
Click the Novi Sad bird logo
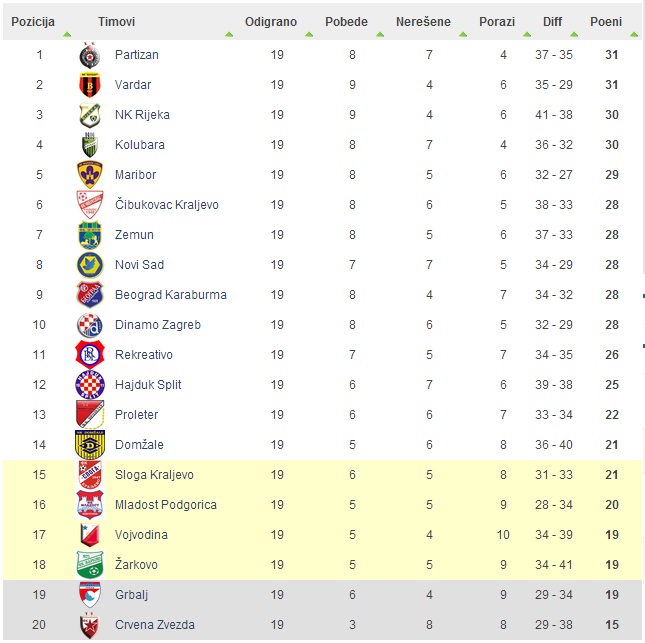click(90, 265)
